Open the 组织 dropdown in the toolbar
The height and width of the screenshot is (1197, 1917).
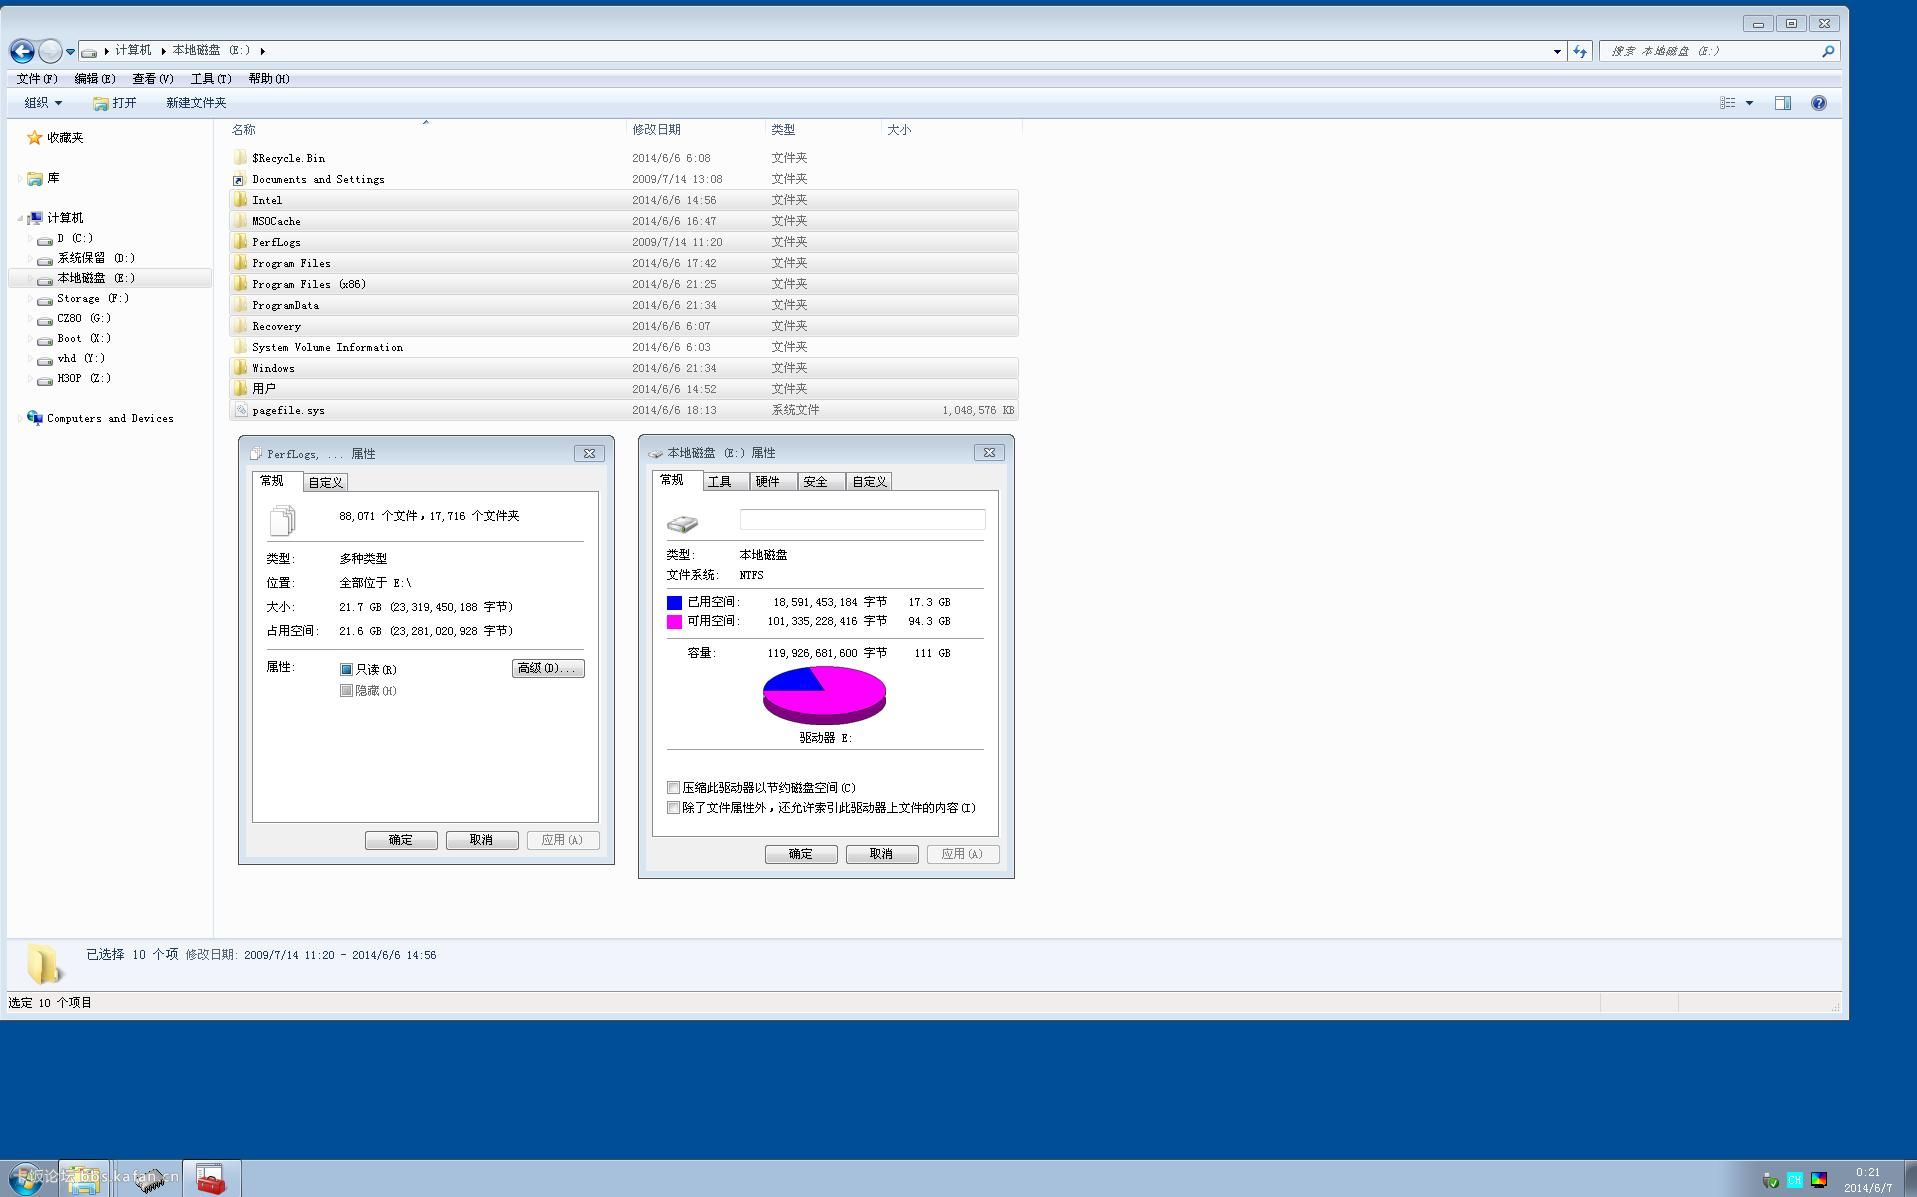(x=43, y=103)
